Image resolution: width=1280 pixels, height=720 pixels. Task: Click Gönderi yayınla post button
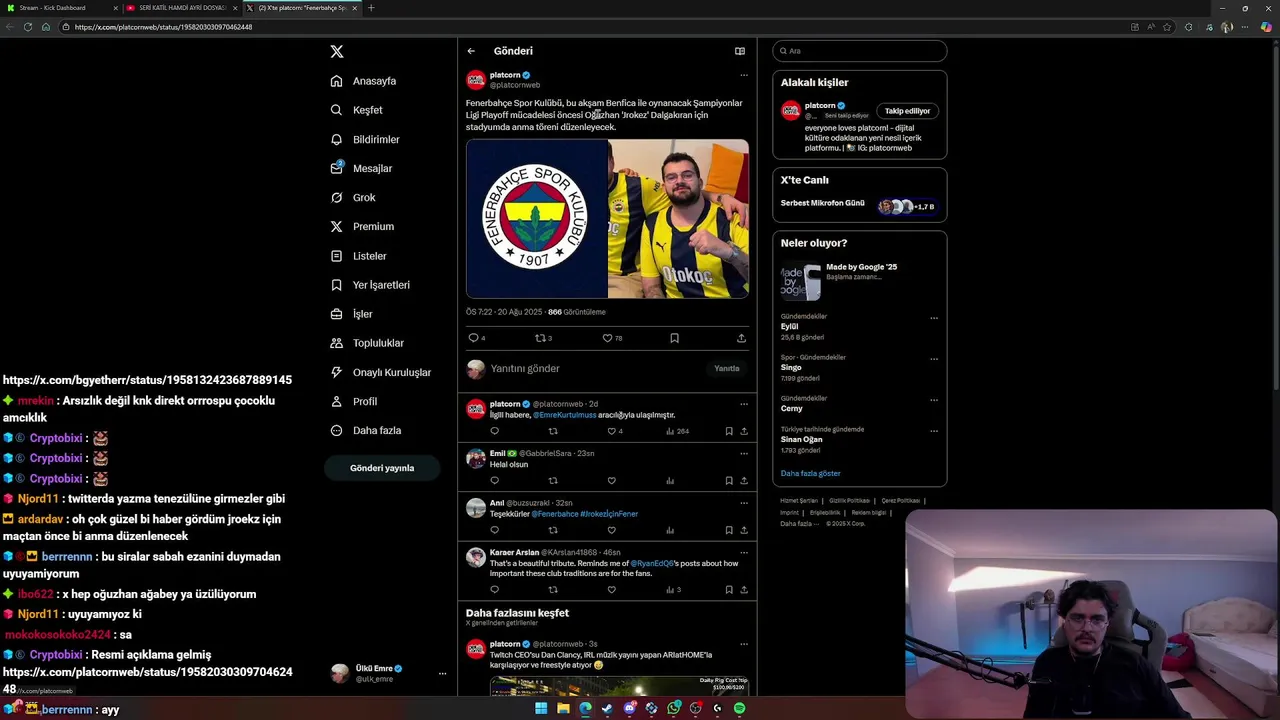click(382, 468)
